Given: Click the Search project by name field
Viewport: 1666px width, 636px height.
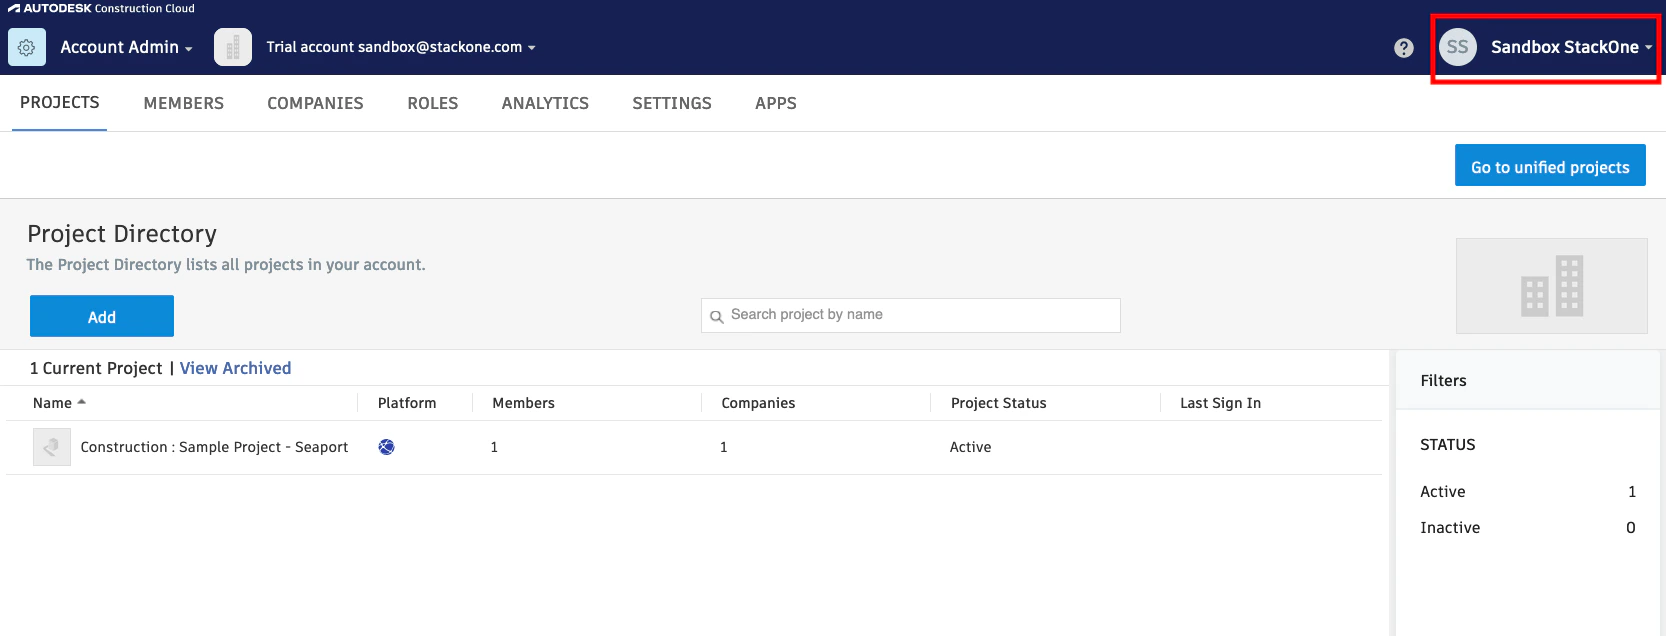Looking at the screenshot, I should [910, 315].
